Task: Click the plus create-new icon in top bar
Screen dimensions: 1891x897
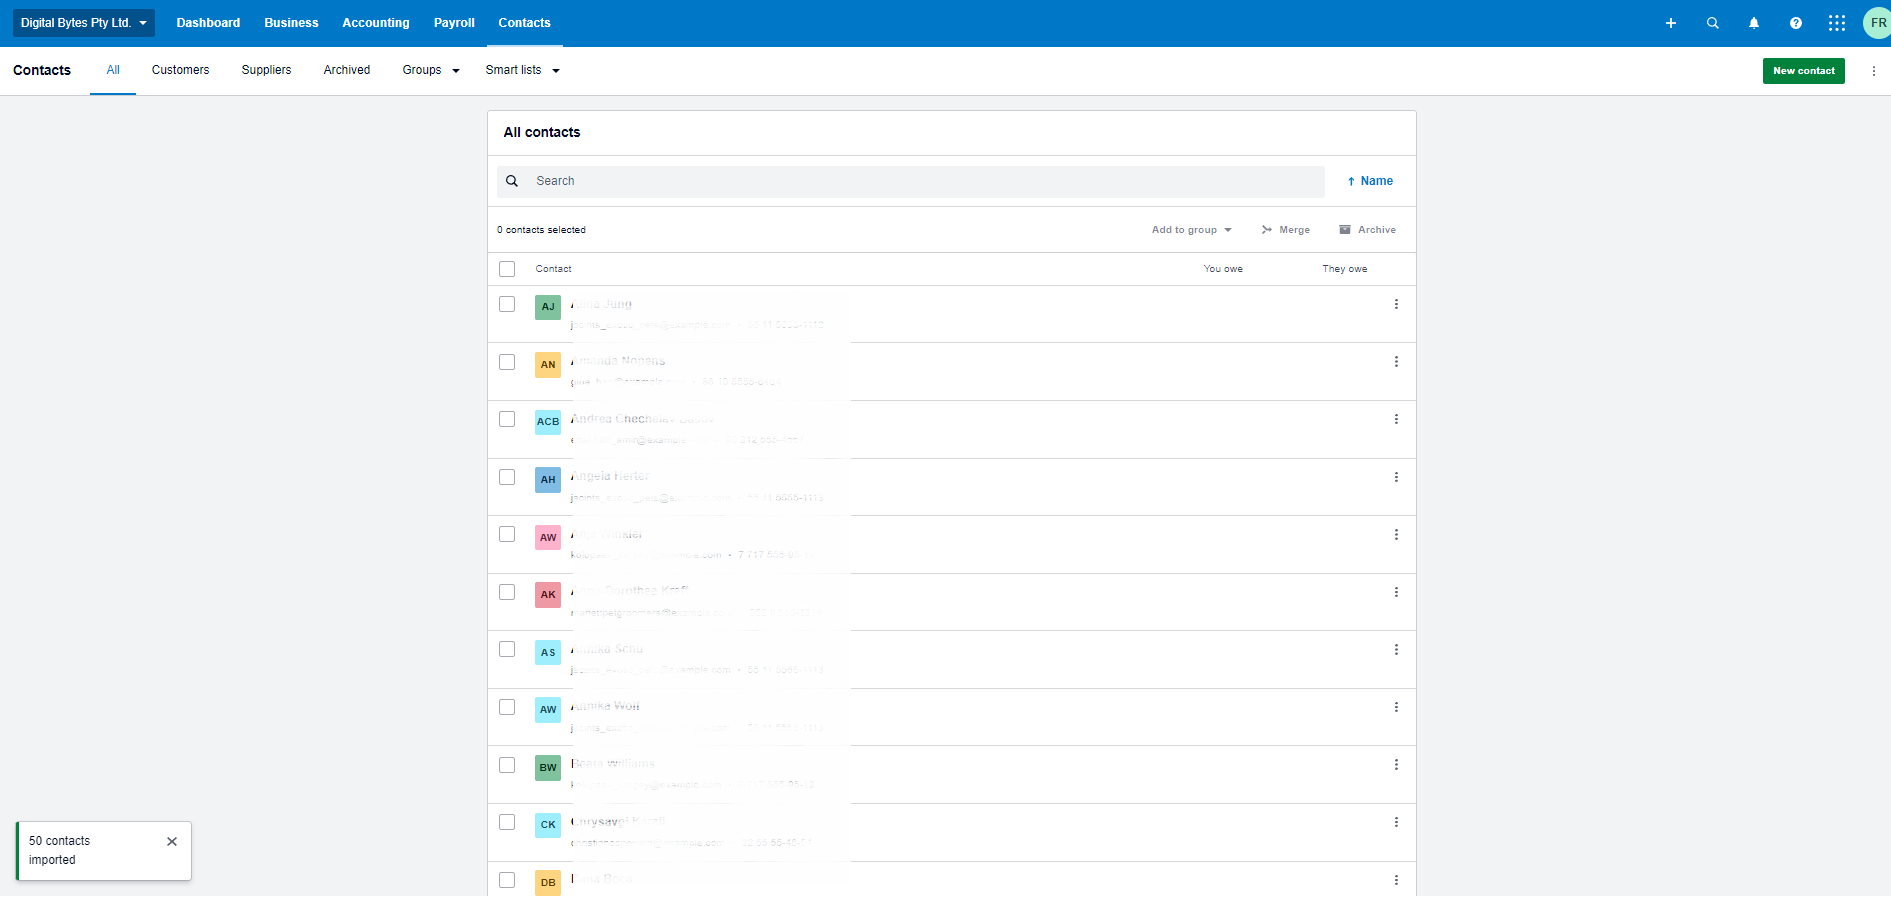Action: click(1670, 23)
